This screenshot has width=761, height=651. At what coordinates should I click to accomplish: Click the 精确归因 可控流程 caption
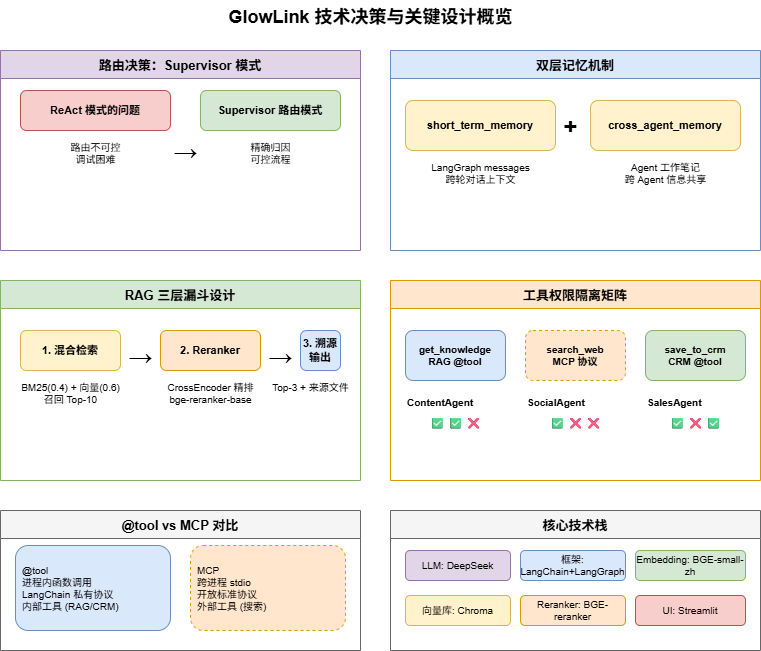(x=270, y=153)
